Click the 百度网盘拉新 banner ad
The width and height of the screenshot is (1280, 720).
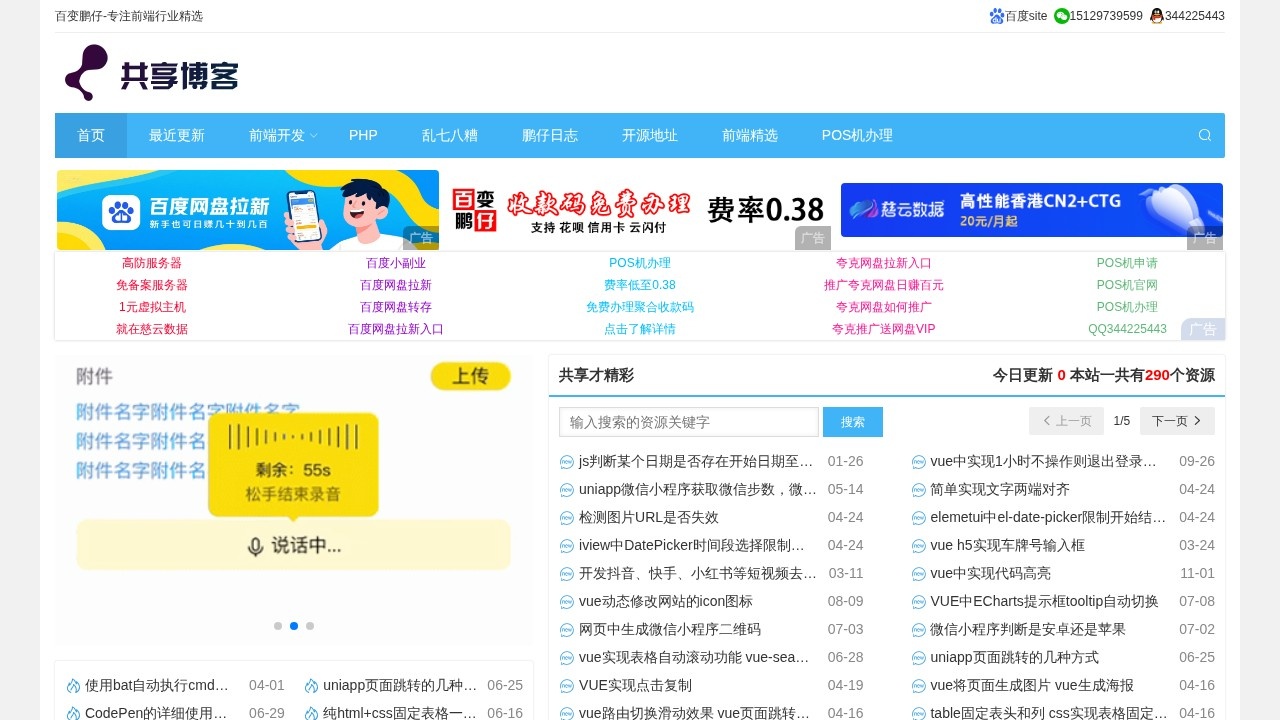point(248,210)
